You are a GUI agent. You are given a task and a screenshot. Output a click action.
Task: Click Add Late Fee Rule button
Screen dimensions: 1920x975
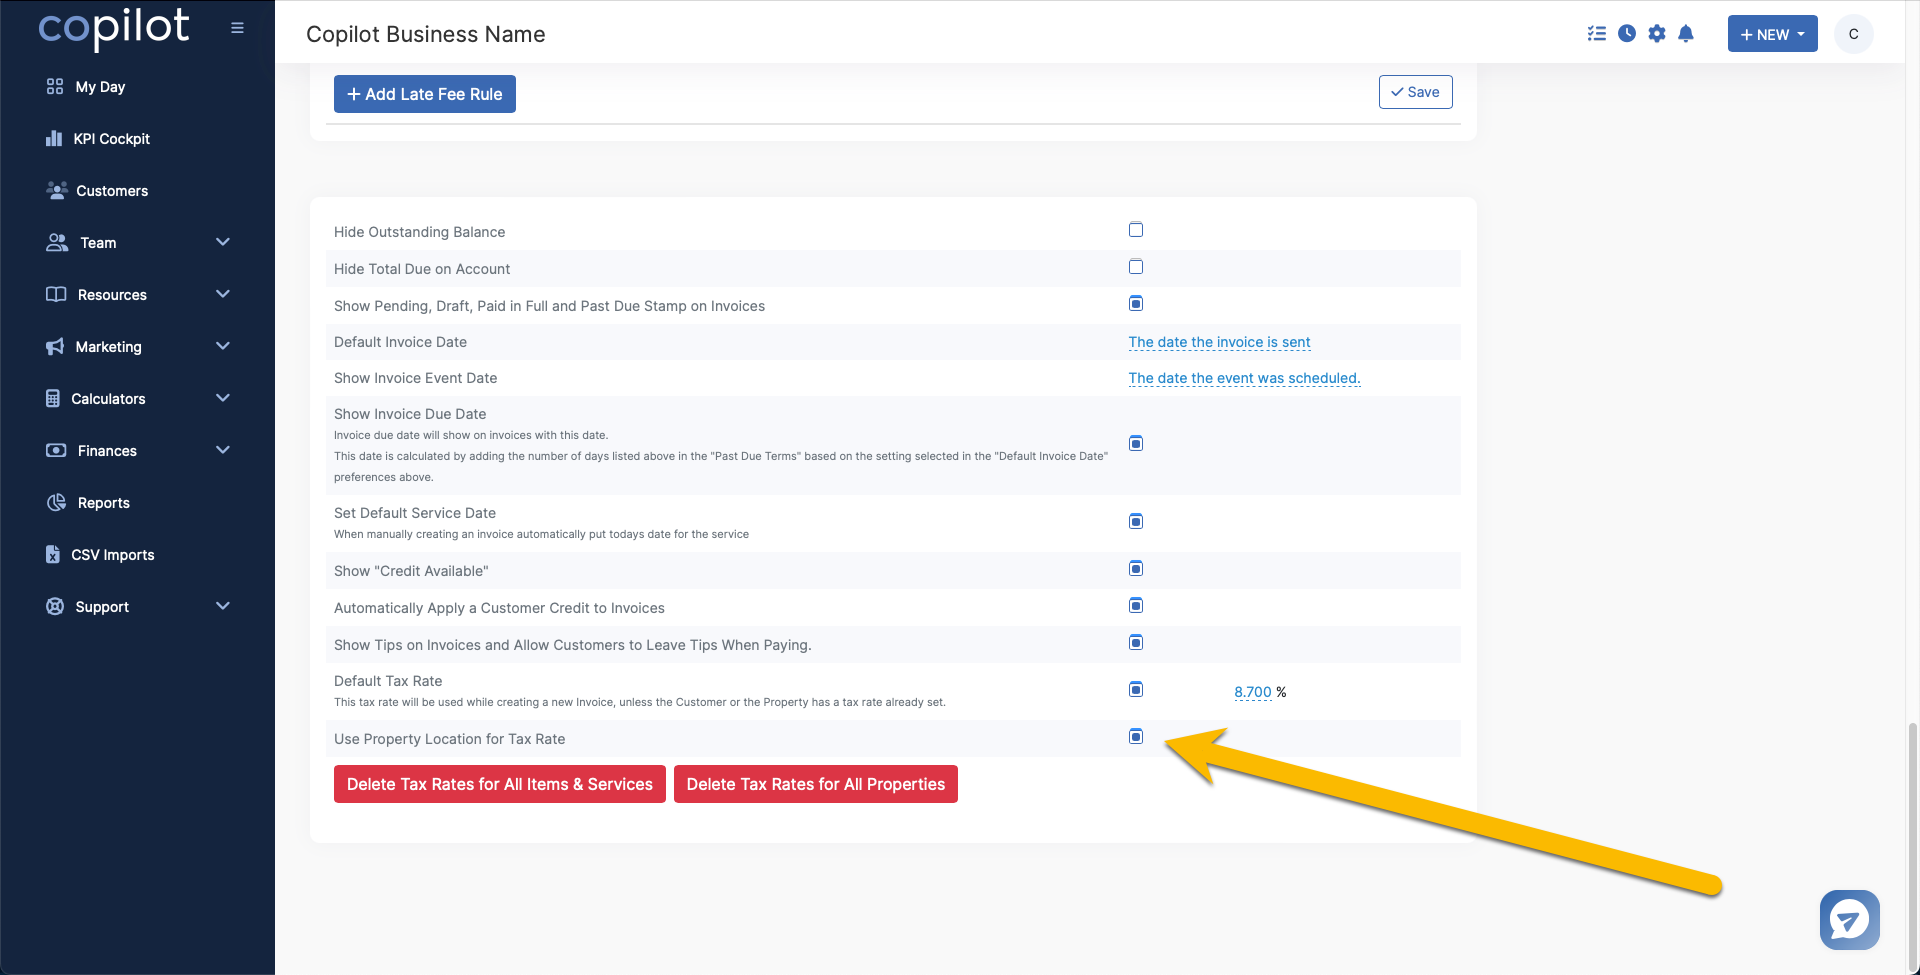(x=425, y=94)
